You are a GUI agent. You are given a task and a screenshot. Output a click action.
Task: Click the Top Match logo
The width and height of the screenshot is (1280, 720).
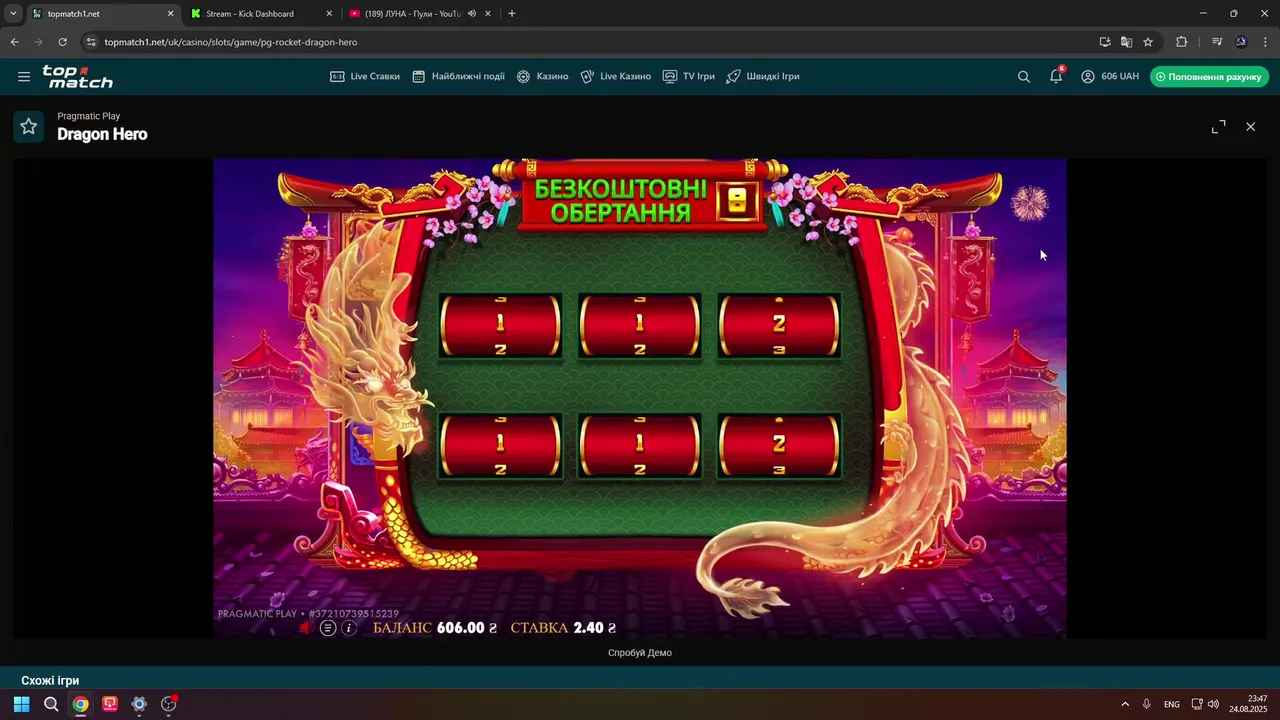[x=78, y=76]
